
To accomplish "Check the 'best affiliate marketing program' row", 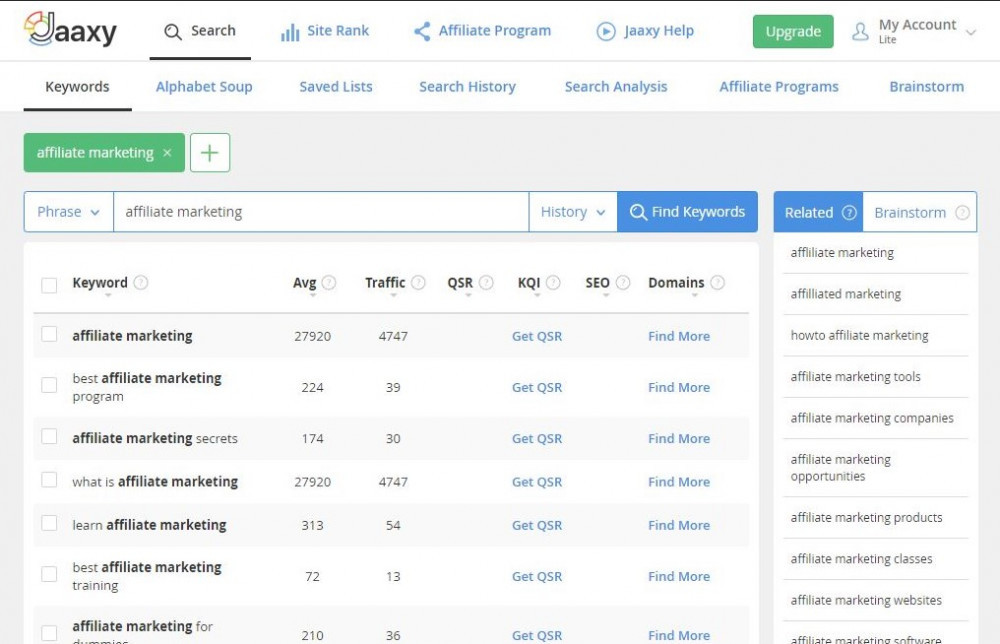I will tap(49, 385).
